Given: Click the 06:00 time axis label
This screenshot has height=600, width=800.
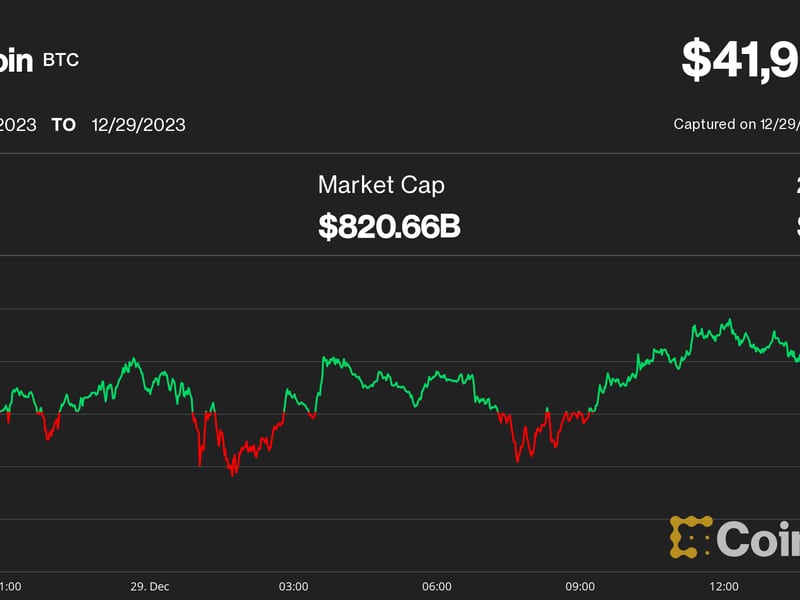Looking at the screenshot, I should (437, 586).
